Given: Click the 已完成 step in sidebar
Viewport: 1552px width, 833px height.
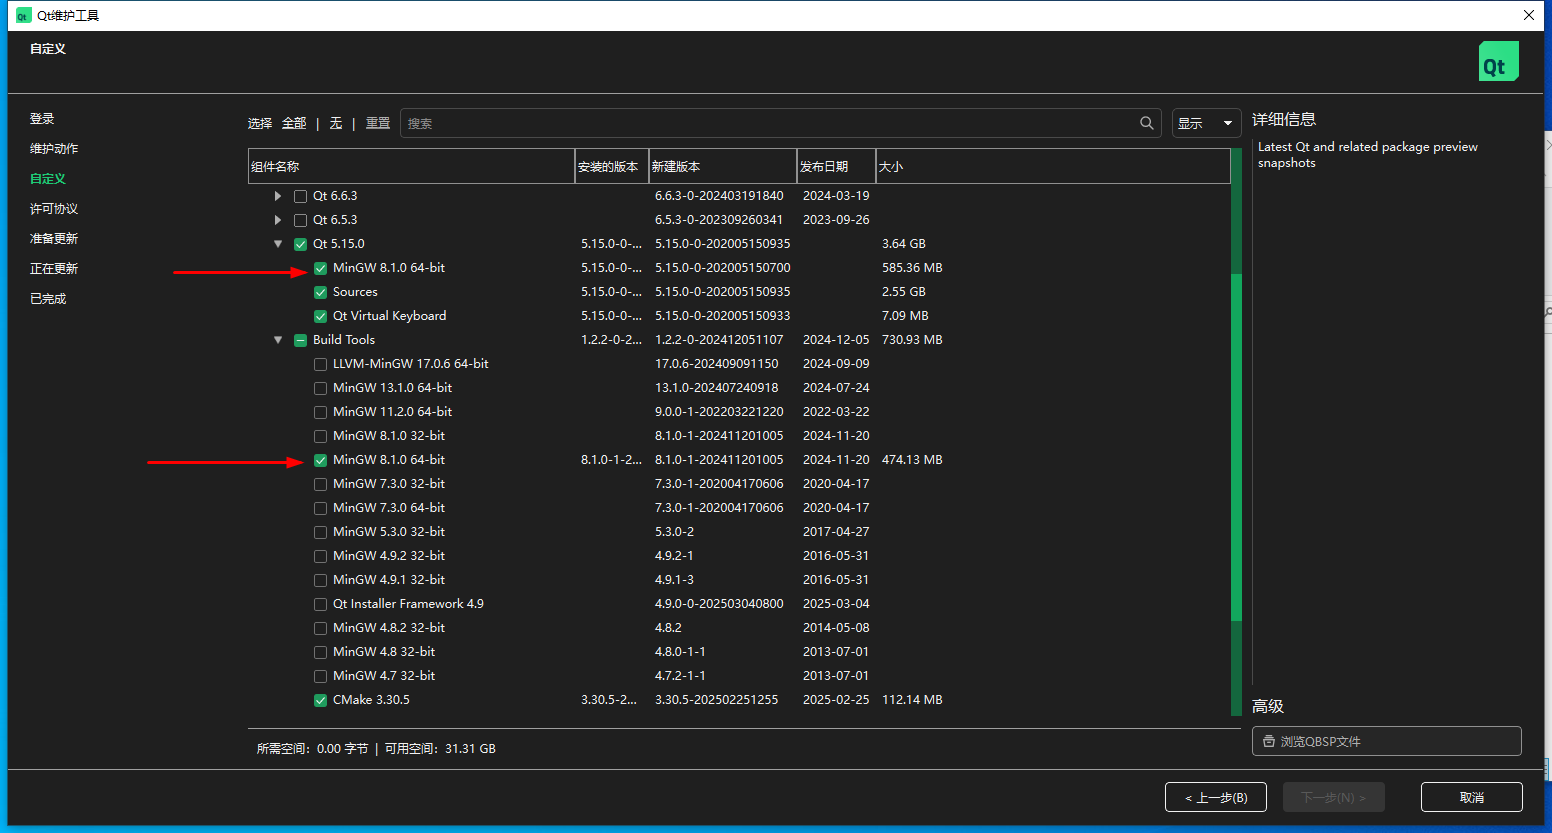Looking at the screenshot, I should click(48, 298).
